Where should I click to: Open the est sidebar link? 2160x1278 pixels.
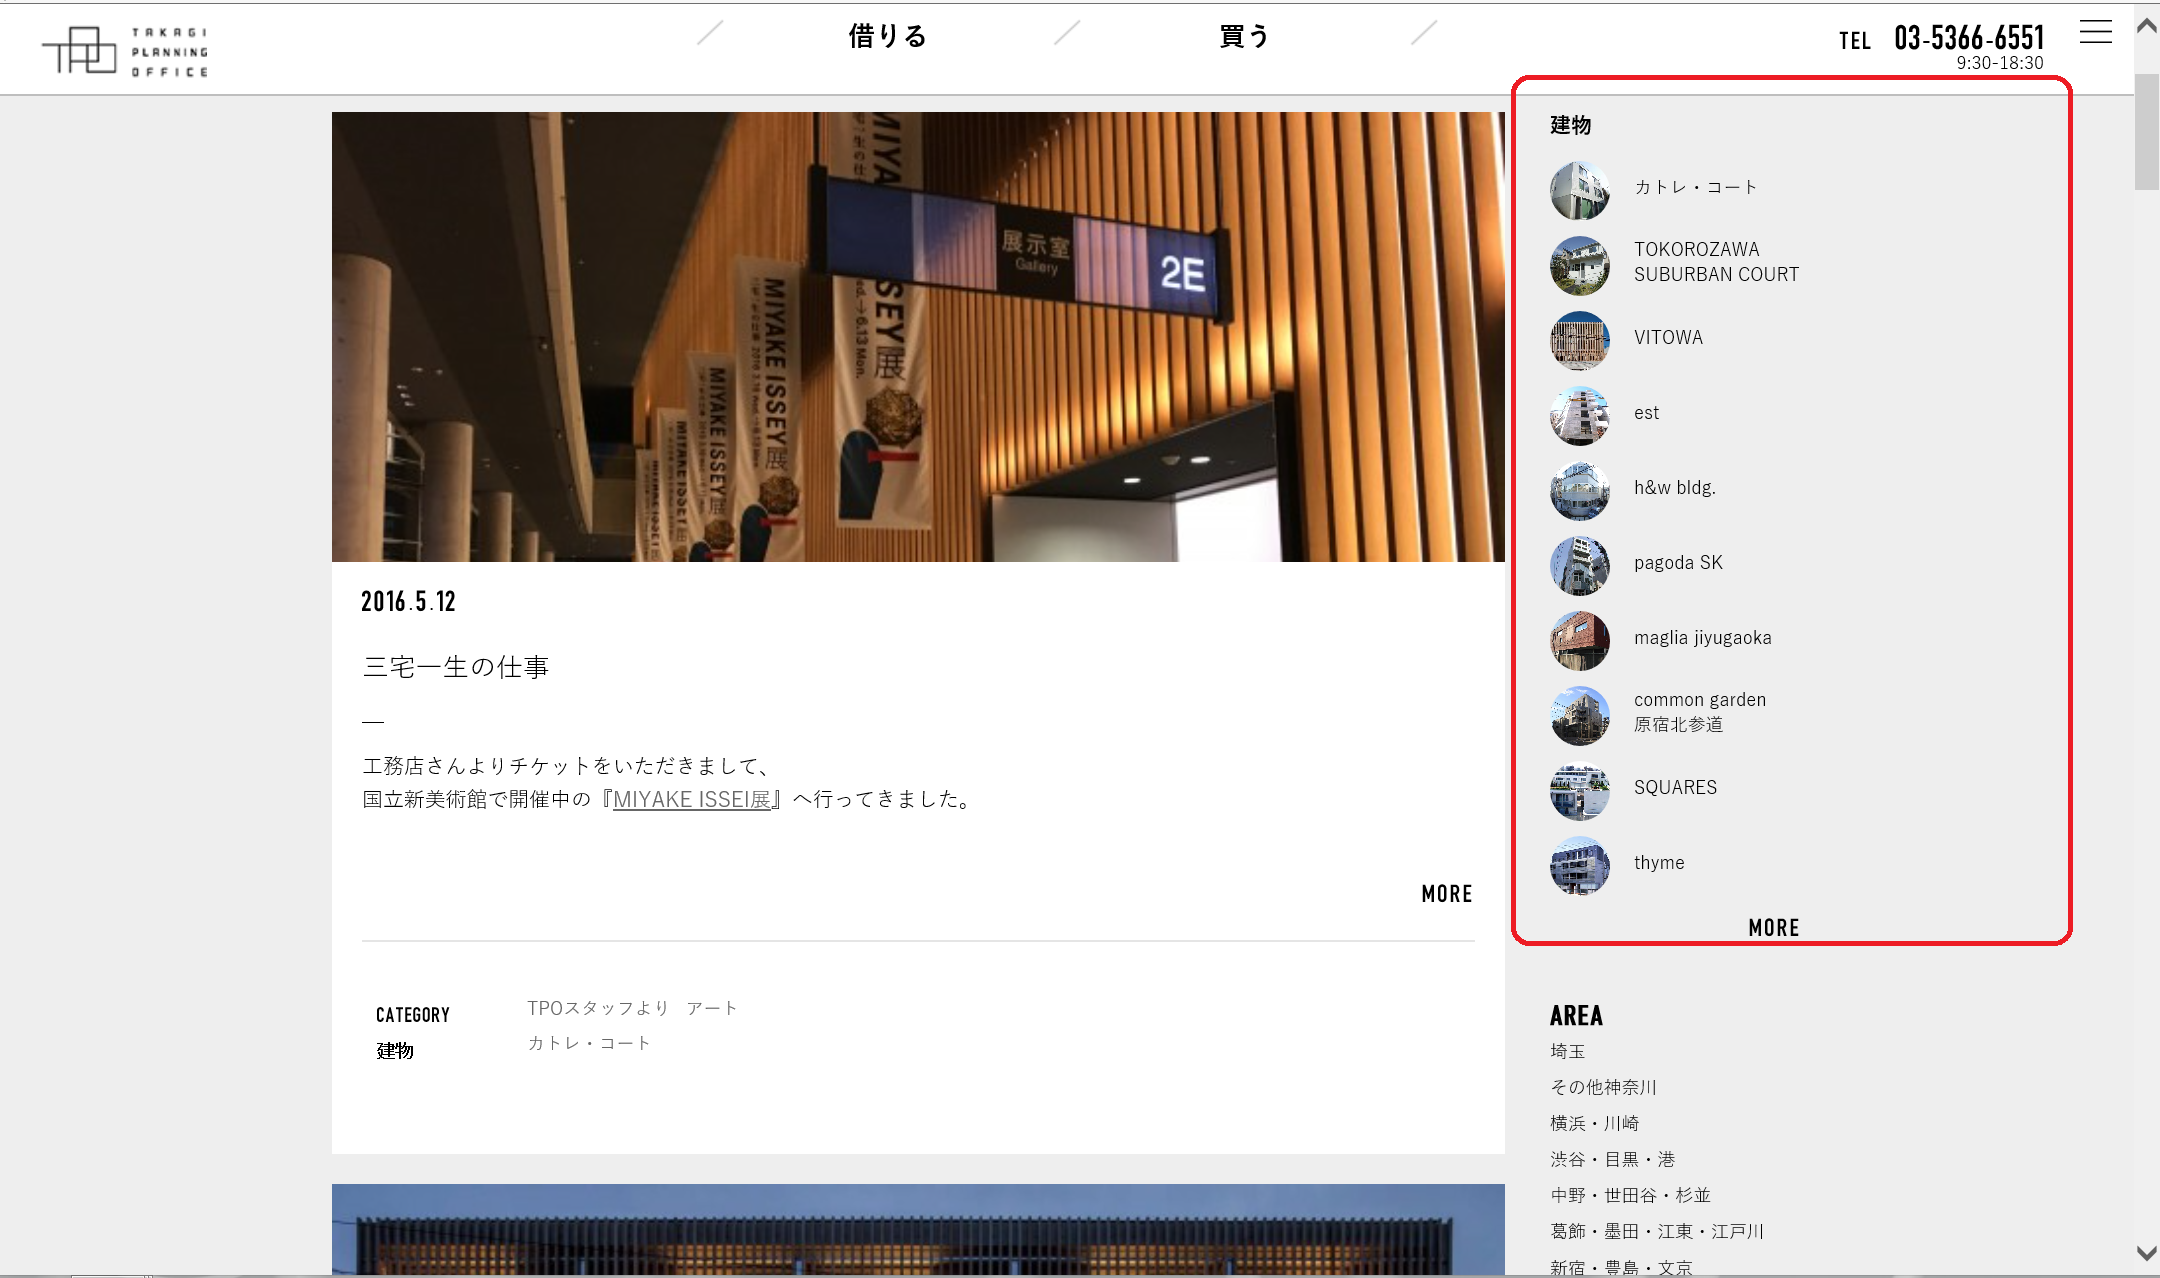click(x=1646, y=412)
